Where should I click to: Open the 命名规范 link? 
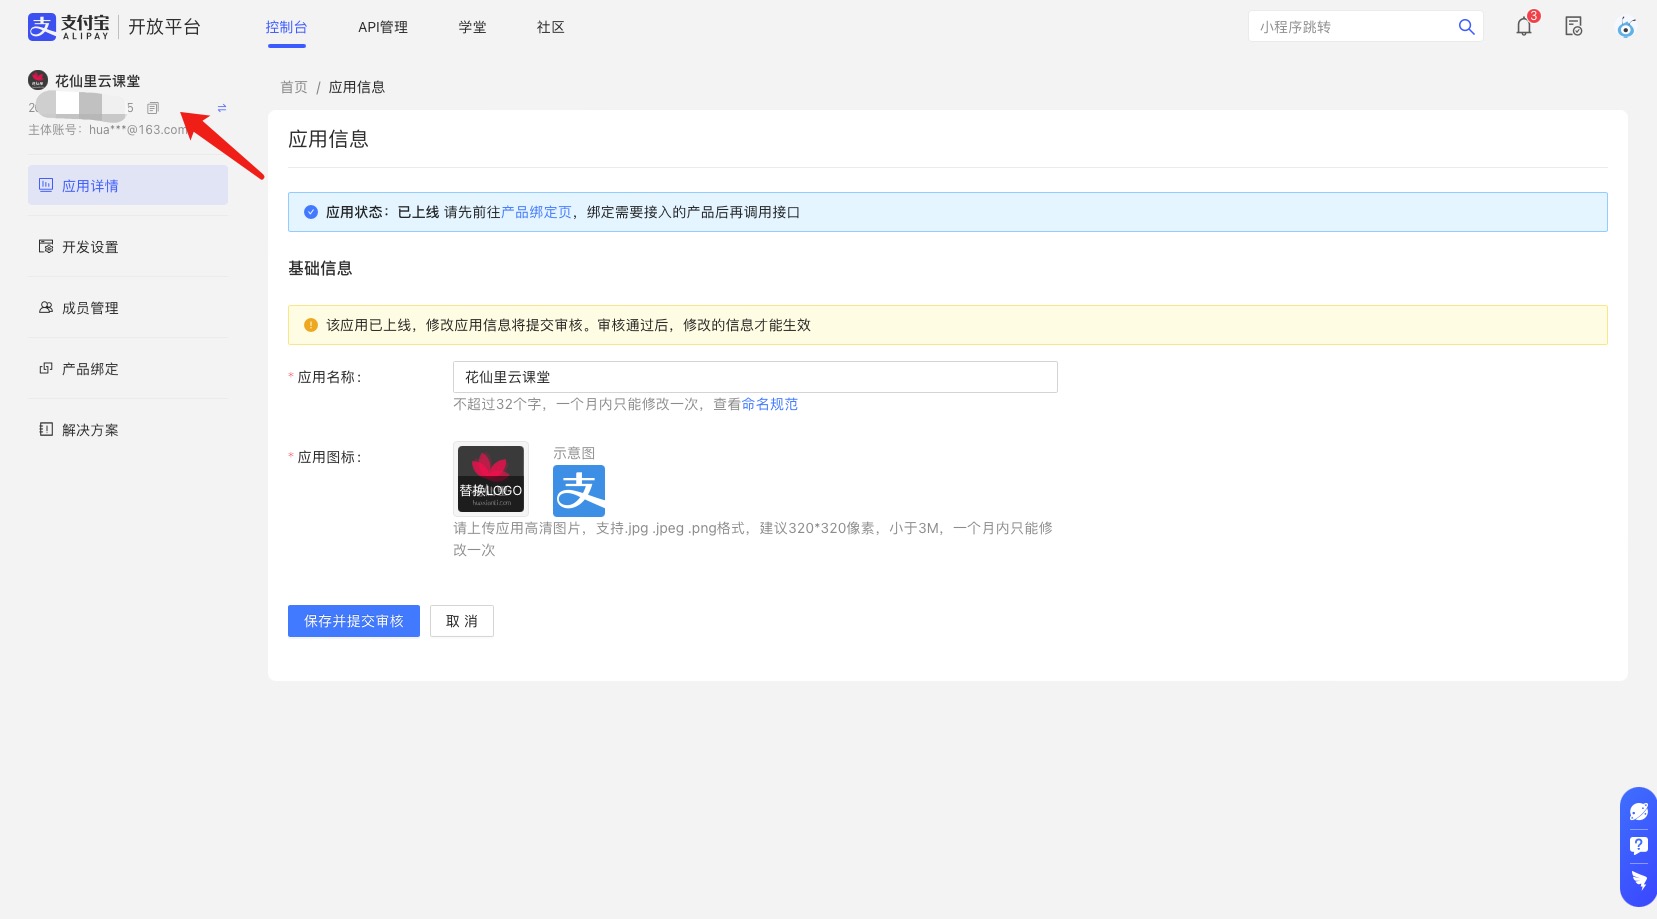[770, 404]
